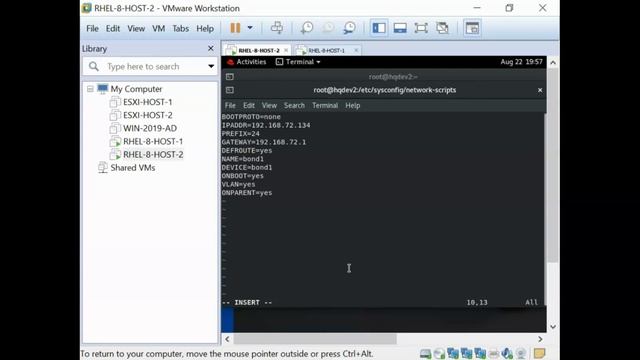
Task: Select ESXI-HOST-2 in the library tree
Action: pyautogui.click(x=148, y=115)
